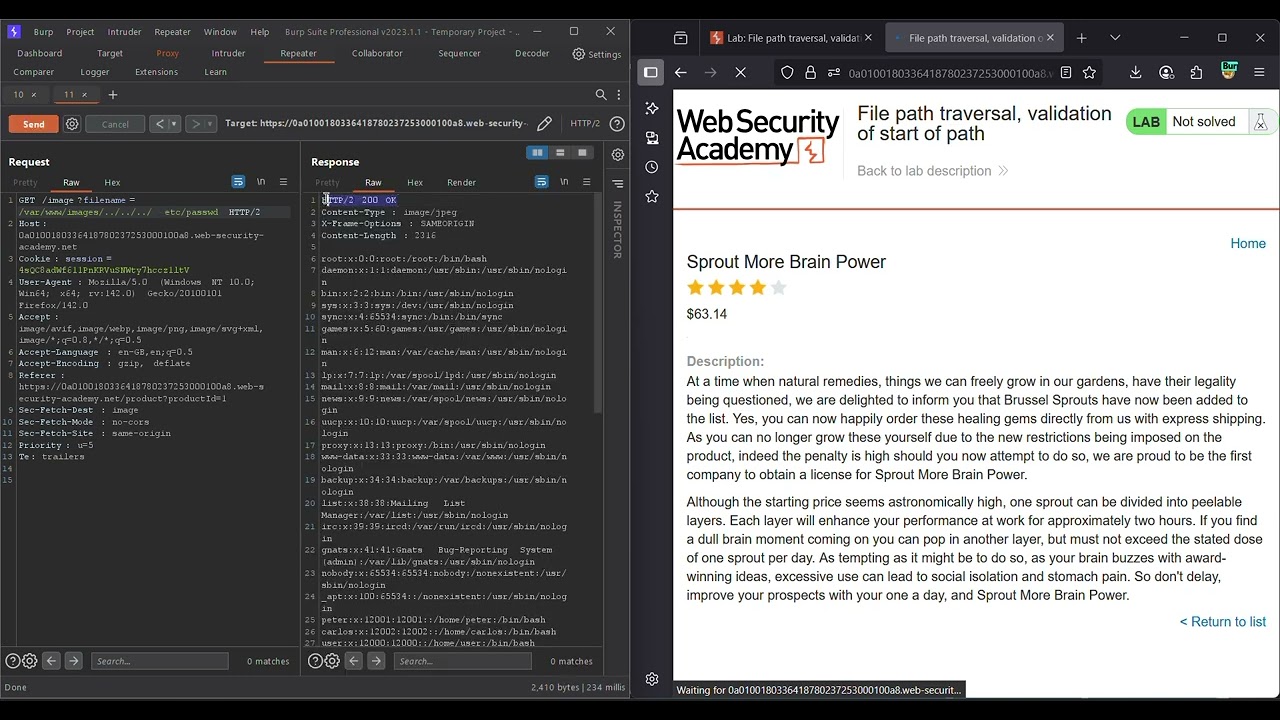Open the Burp menu
The width and height of the screenshot is (1280, 720).
pos(43,32)
